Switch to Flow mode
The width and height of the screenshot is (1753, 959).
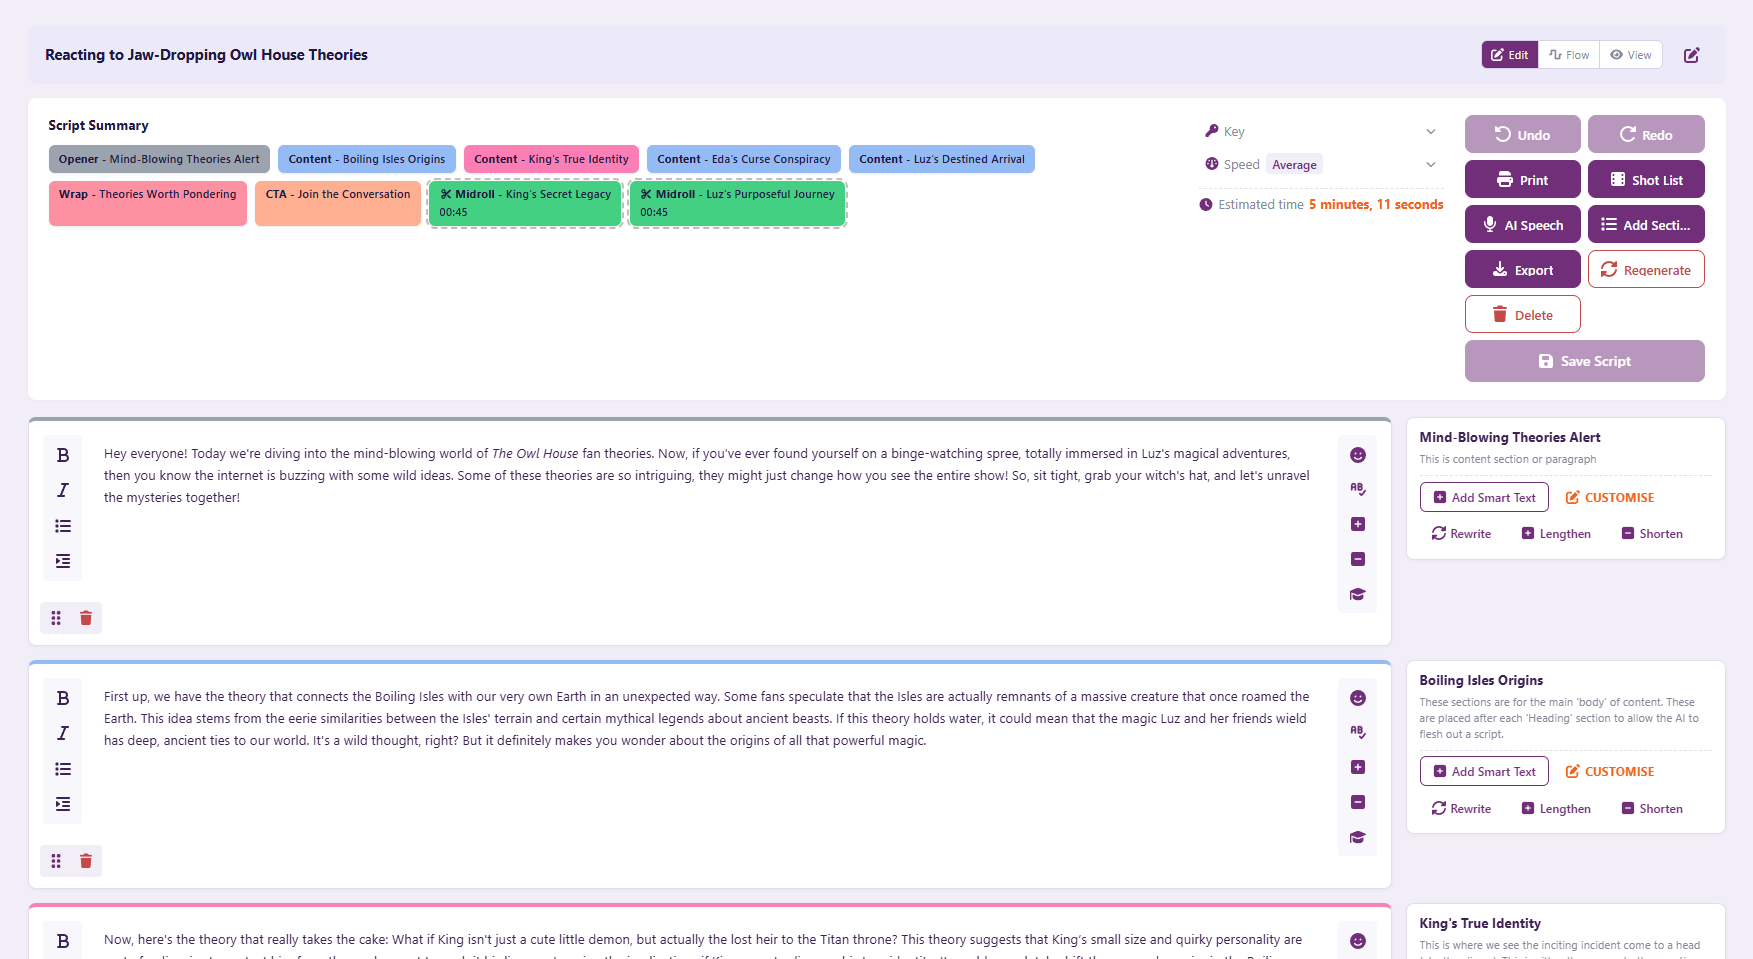click(x=1569, y=55)
